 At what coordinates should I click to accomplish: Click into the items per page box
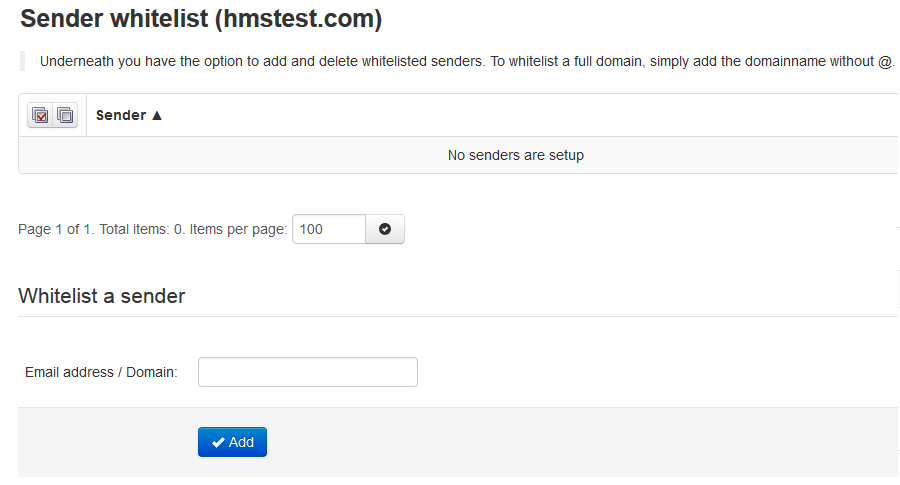pos(329,229)
